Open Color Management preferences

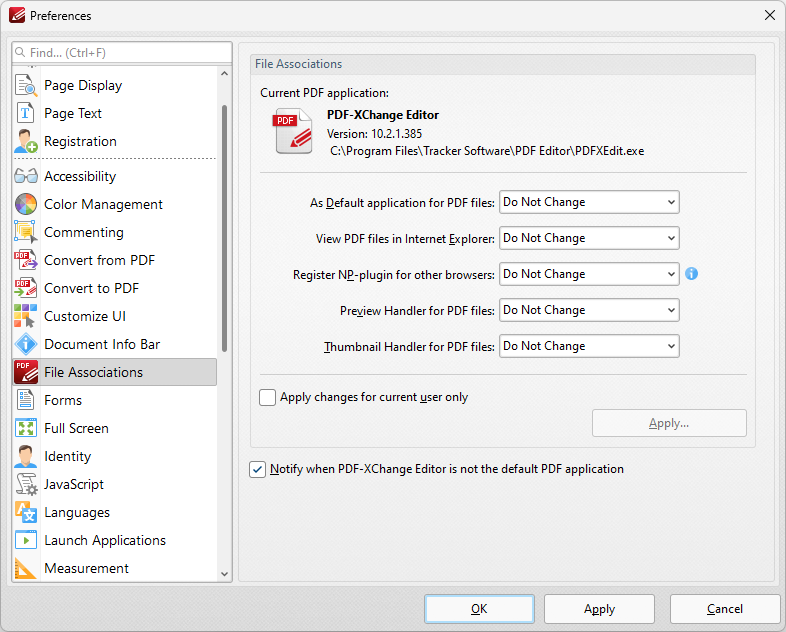[115, 204]
